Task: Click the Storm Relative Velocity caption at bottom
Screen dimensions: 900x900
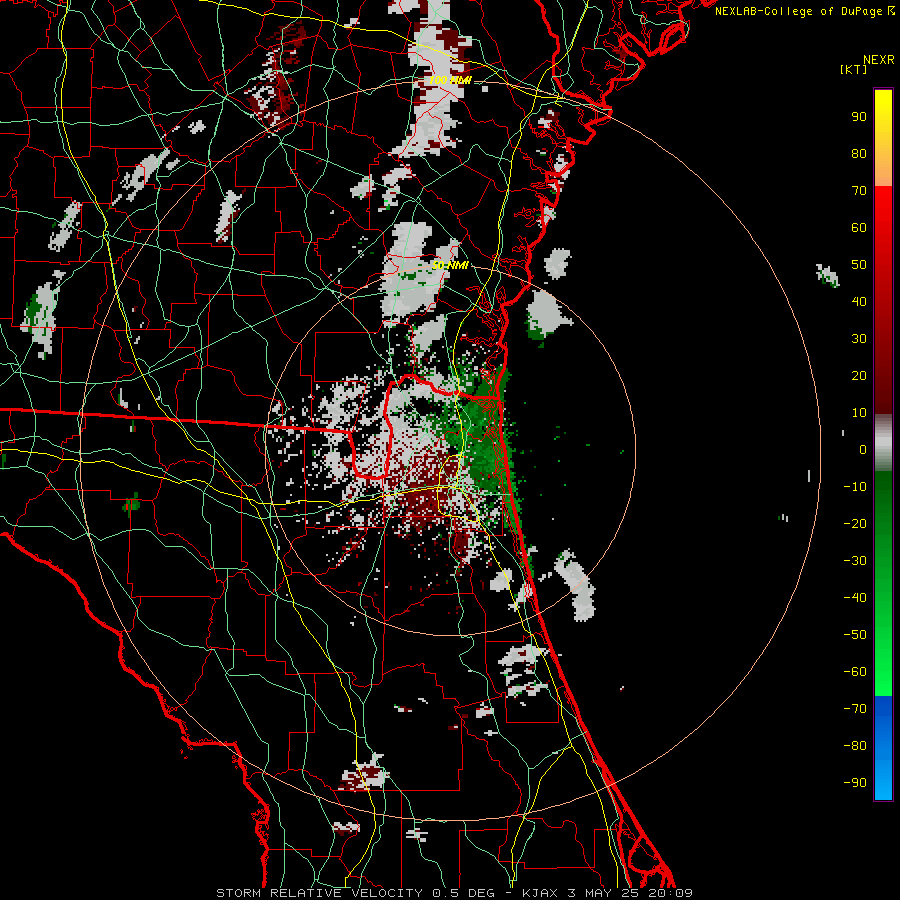Action: pos(454,893)
